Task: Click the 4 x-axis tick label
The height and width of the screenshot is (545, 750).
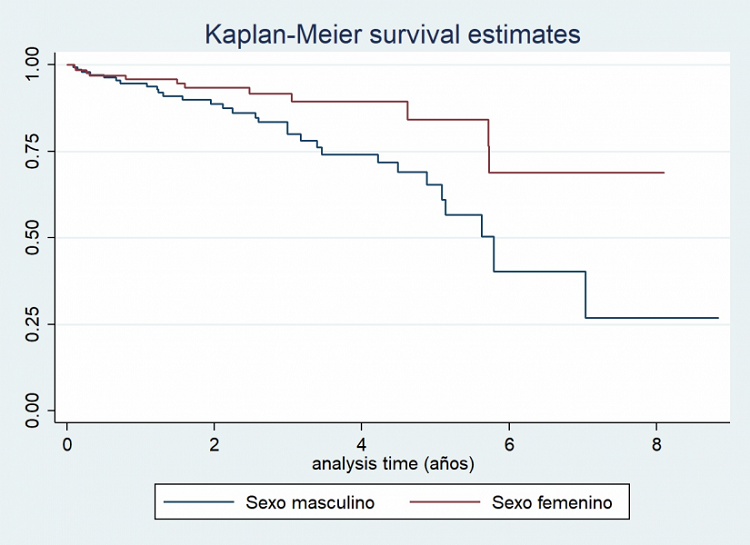Action: [362, 444]
